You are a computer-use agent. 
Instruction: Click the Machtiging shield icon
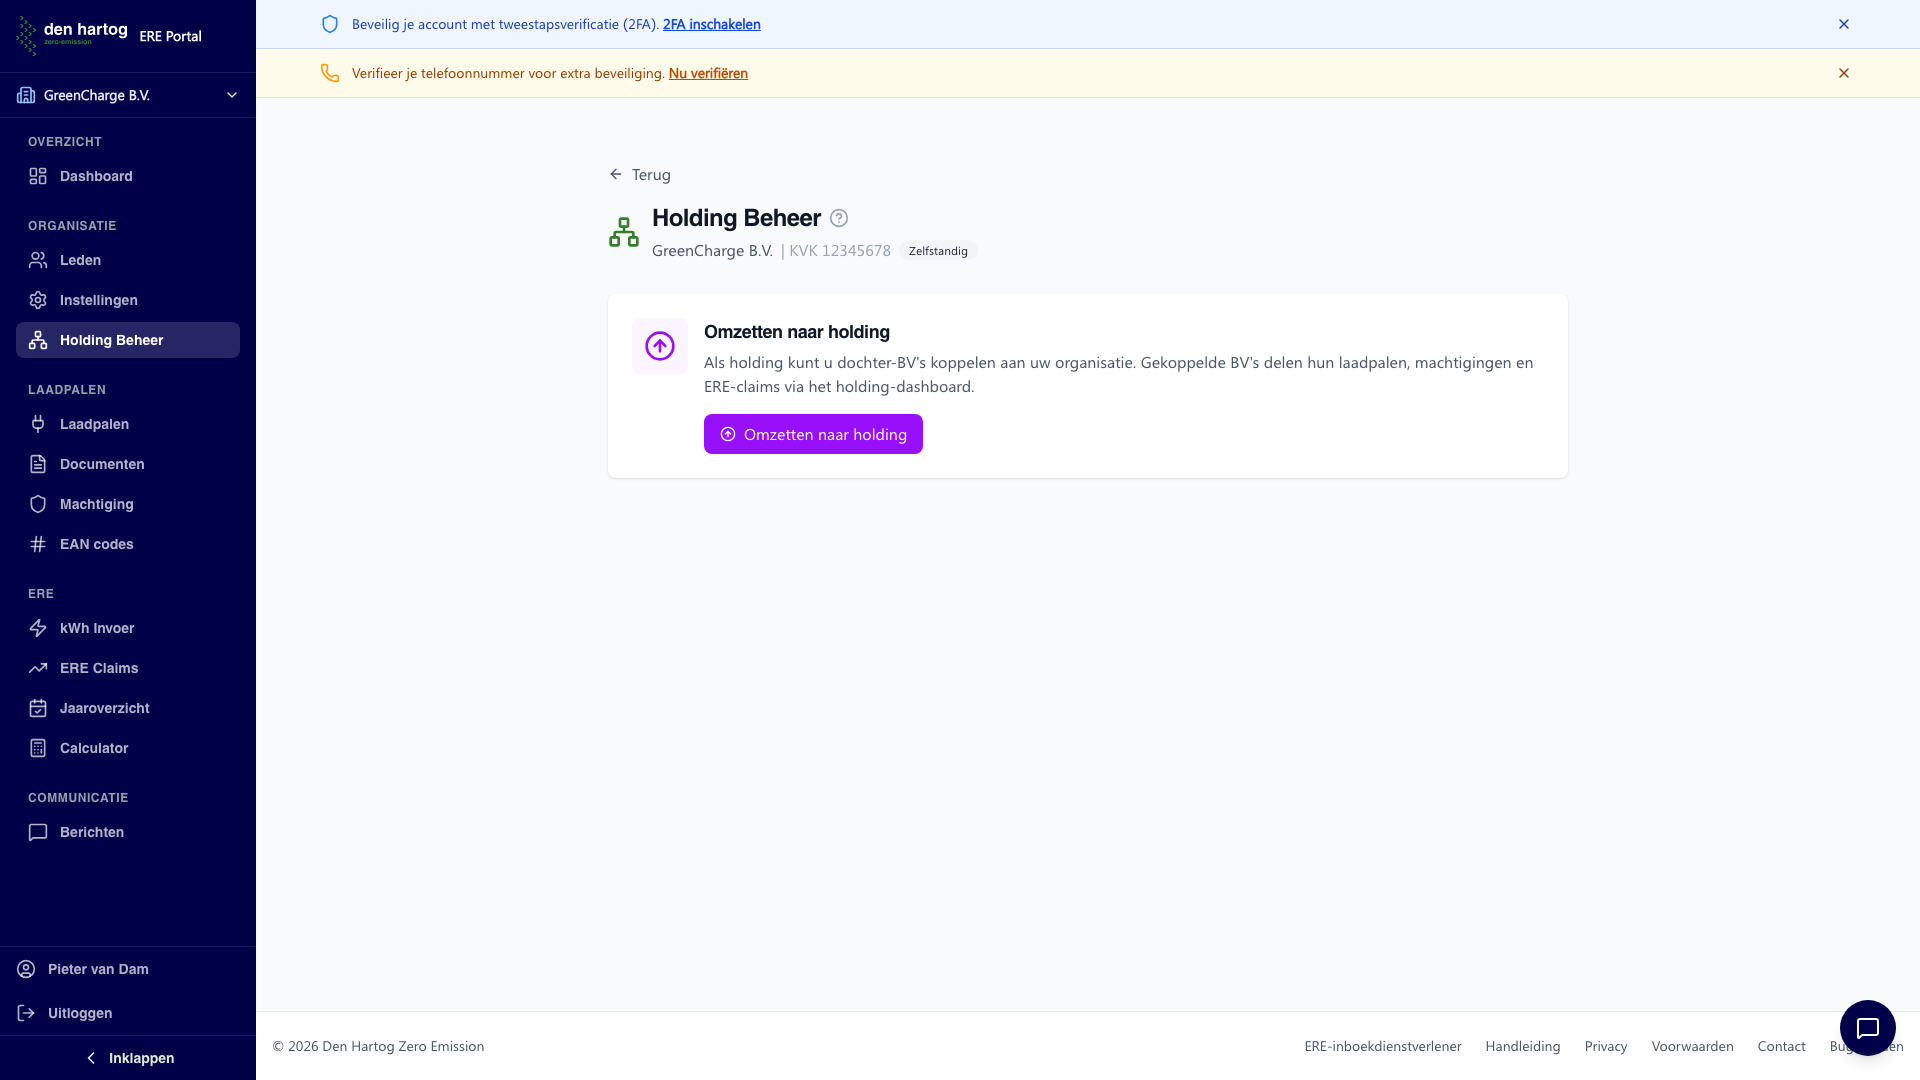38,504
